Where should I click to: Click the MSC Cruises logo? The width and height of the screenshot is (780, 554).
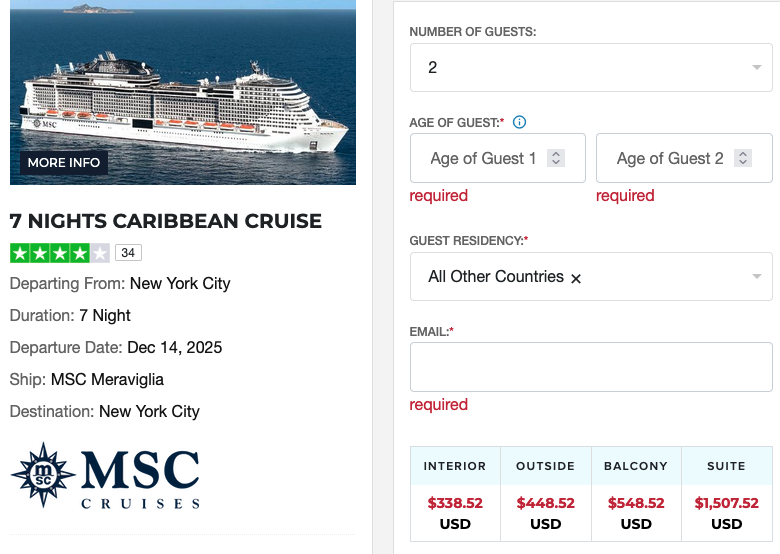(105, 476)
